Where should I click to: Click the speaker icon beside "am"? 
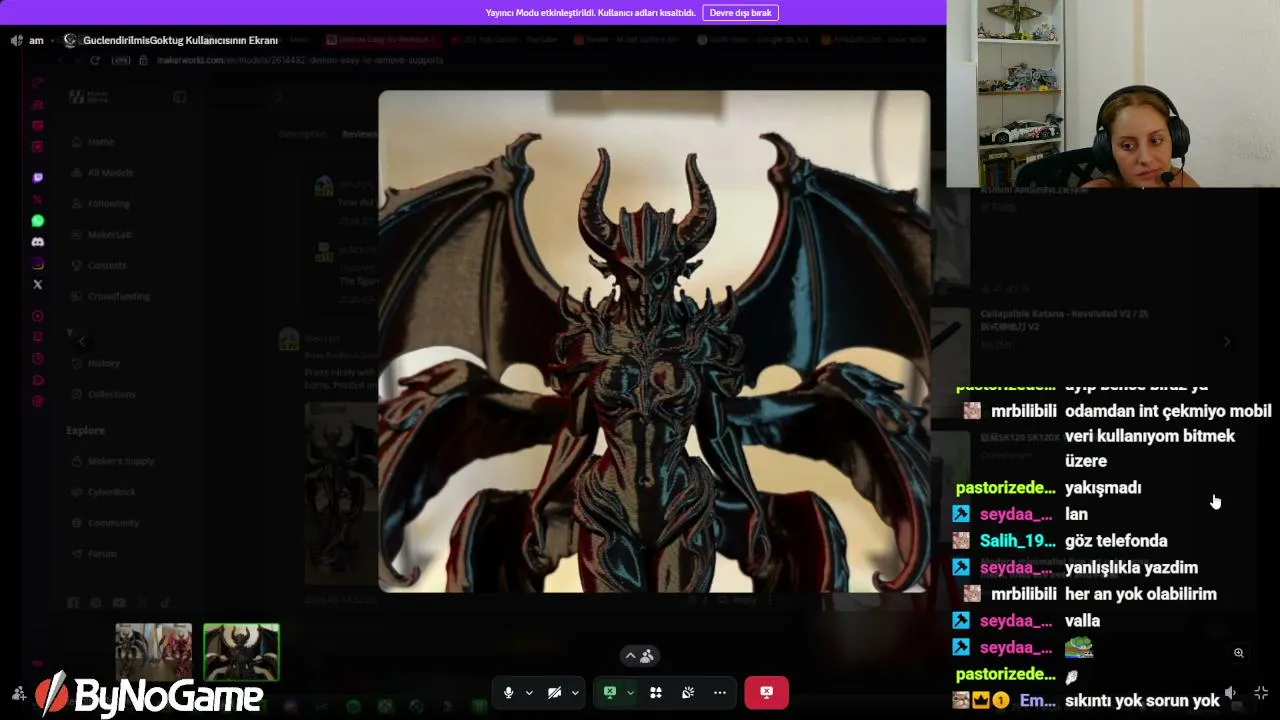[x=16, y=40]
